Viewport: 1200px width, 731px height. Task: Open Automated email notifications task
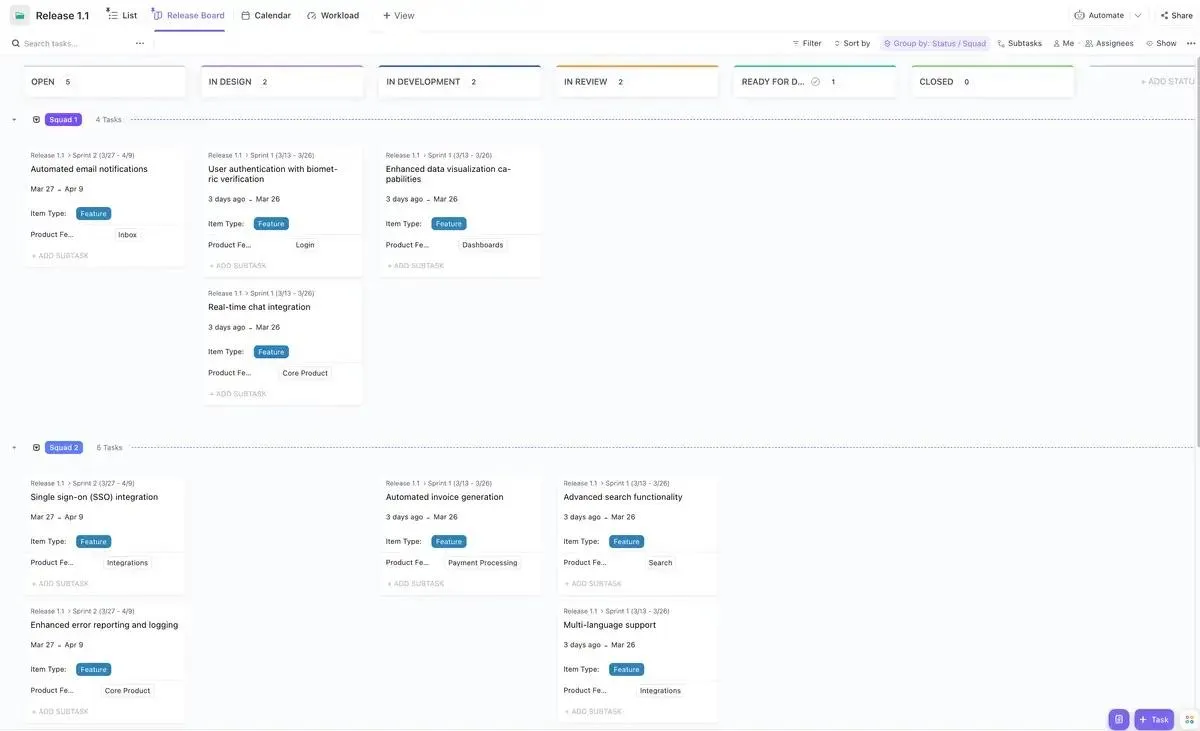89,169
